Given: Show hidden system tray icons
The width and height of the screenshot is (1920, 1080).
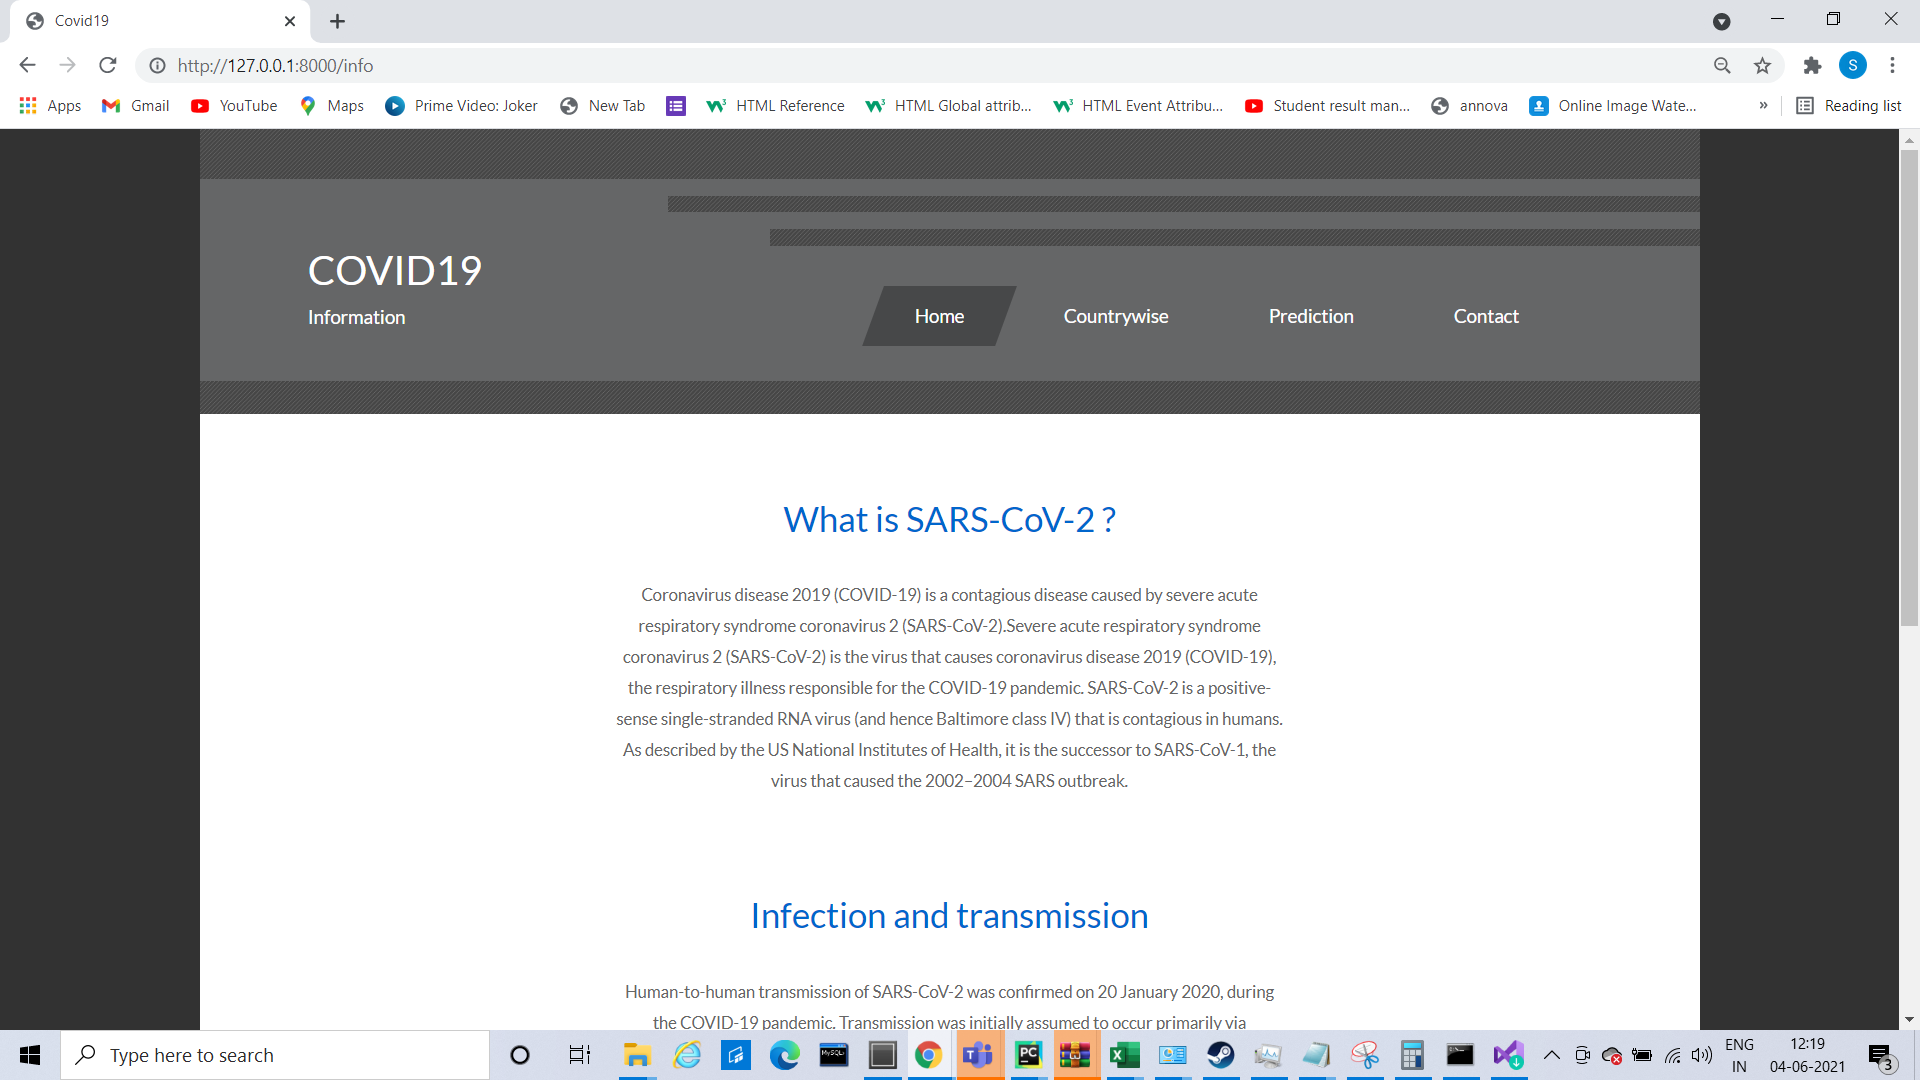Looking at the screenshot, I should (1552, 1055).
